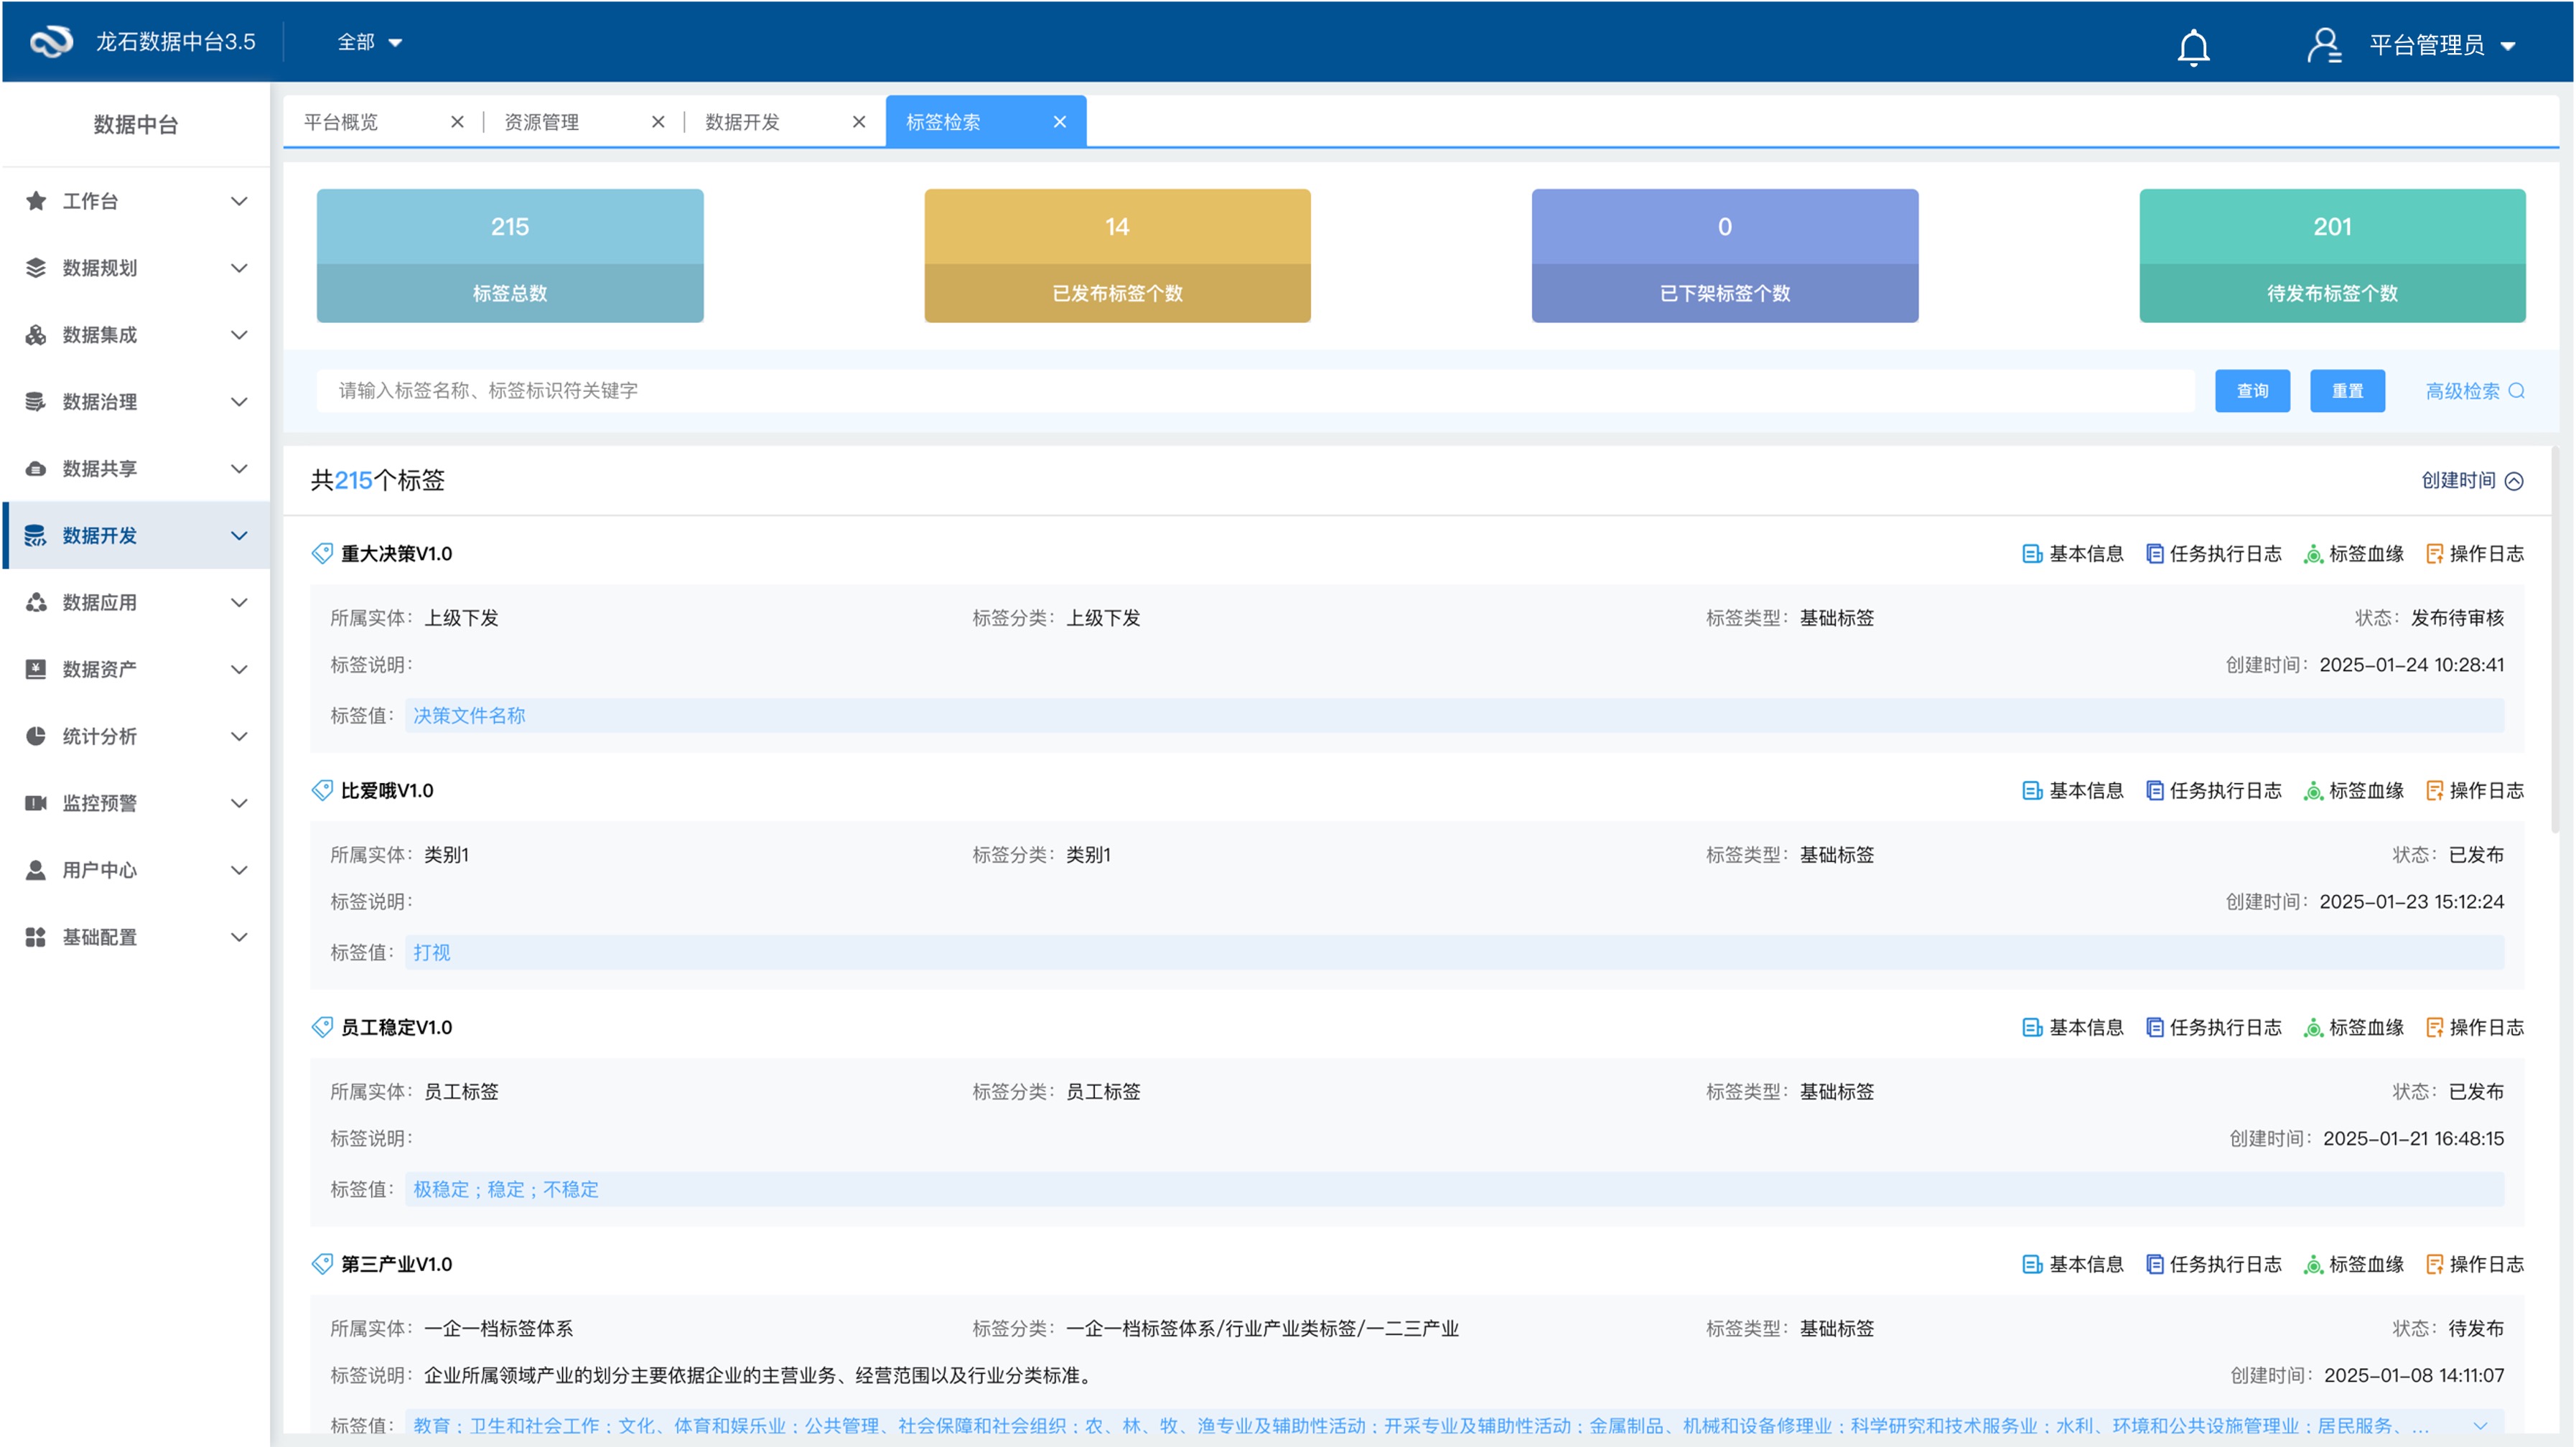
Task: Click tag value 决策文件名称
Action: click(x=469, y=716)
